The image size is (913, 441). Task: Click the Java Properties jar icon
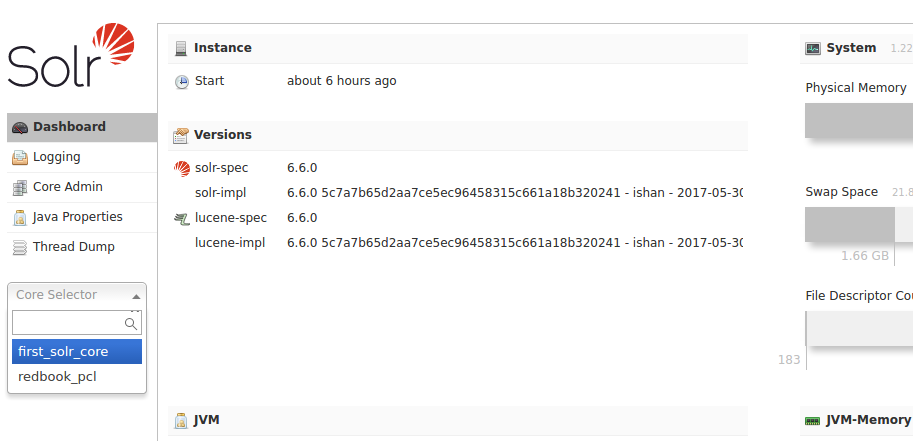(20, 217)
